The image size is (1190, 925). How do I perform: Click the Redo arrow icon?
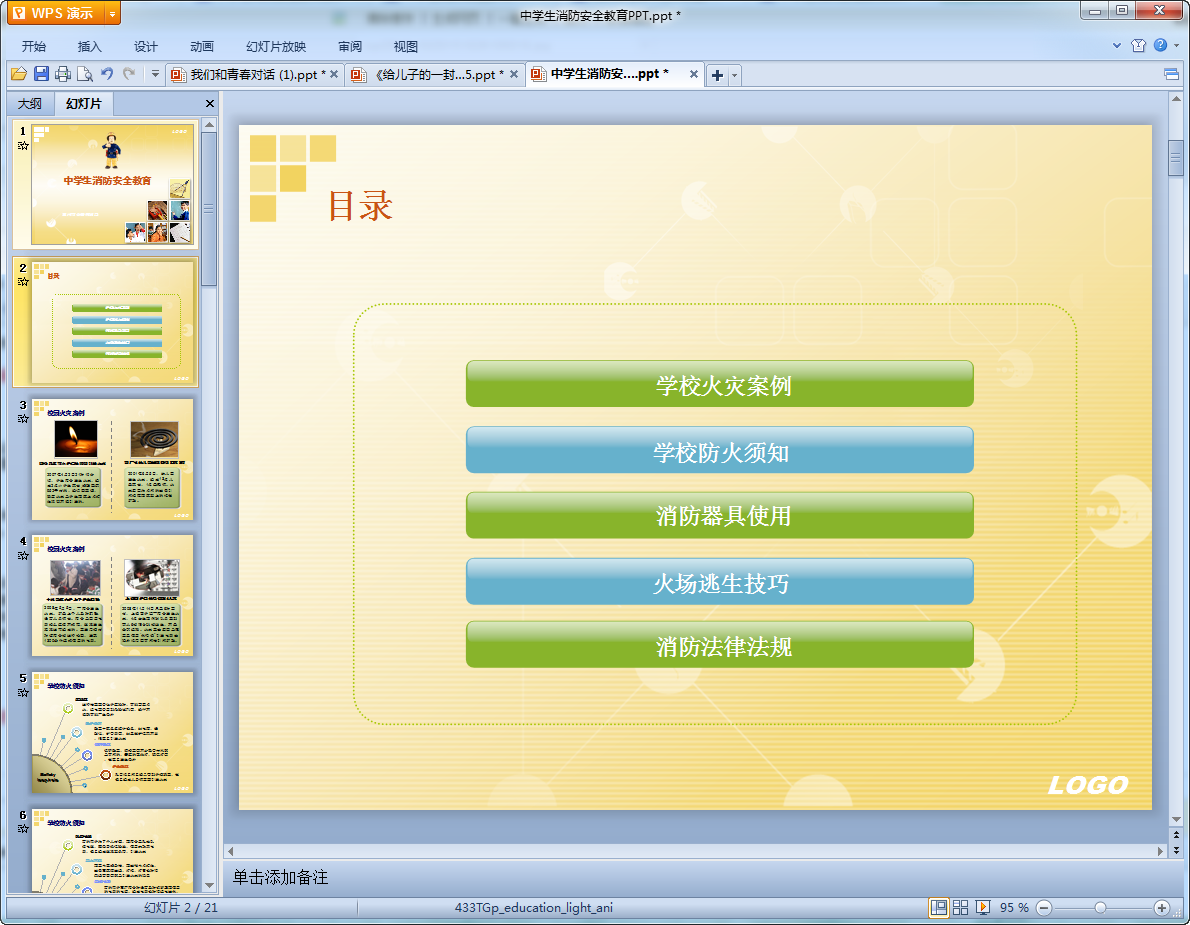(x=129, y=74)
